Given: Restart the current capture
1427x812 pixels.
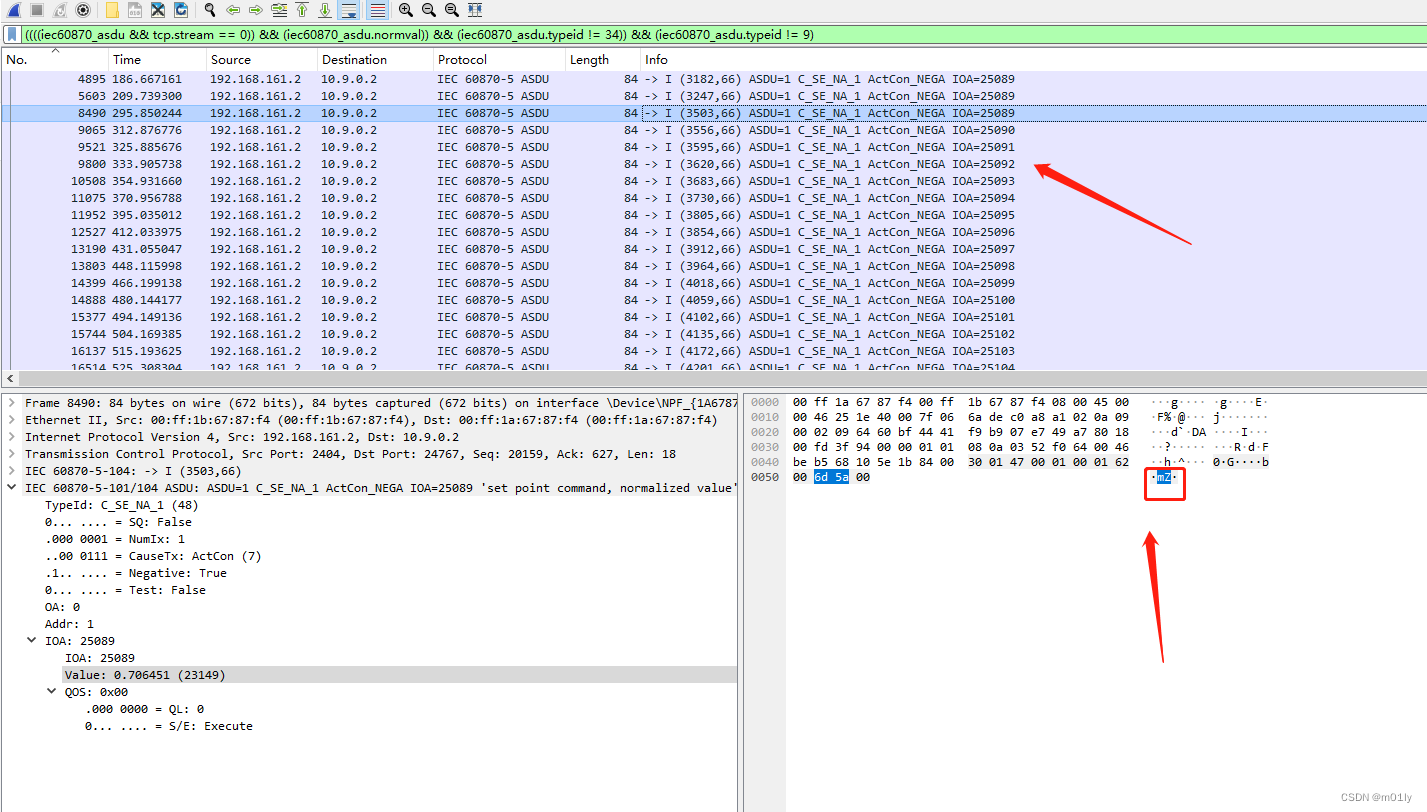Looking at the screenshot, I should click(x=60, y=10).
